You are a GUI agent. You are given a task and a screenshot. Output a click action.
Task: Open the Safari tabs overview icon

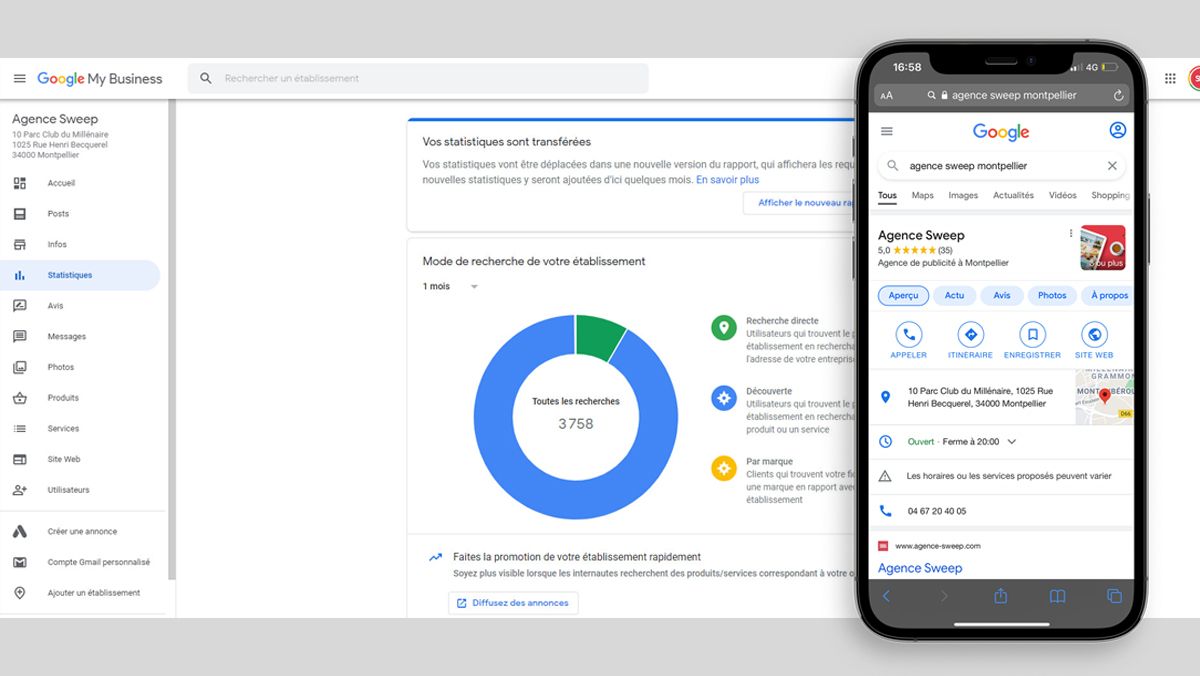point(1114,597)
